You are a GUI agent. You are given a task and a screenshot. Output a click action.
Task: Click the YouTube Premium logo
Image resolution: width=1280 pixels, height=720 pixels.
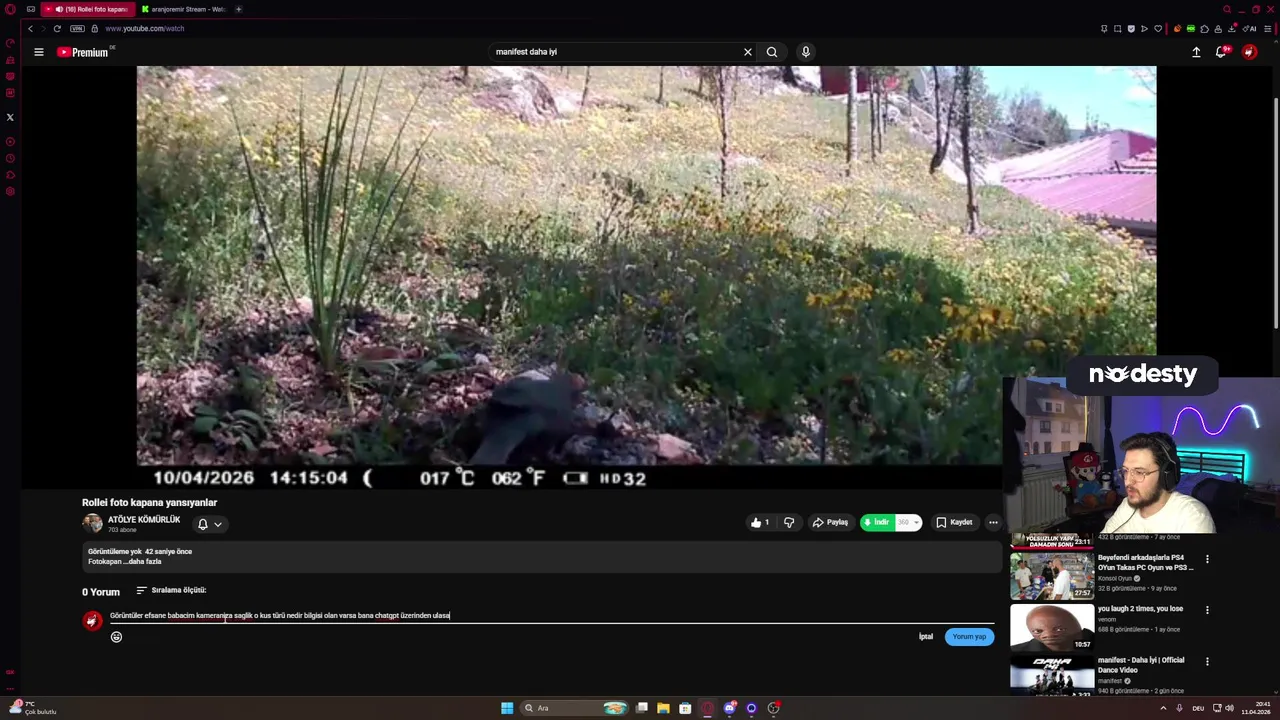82,52
